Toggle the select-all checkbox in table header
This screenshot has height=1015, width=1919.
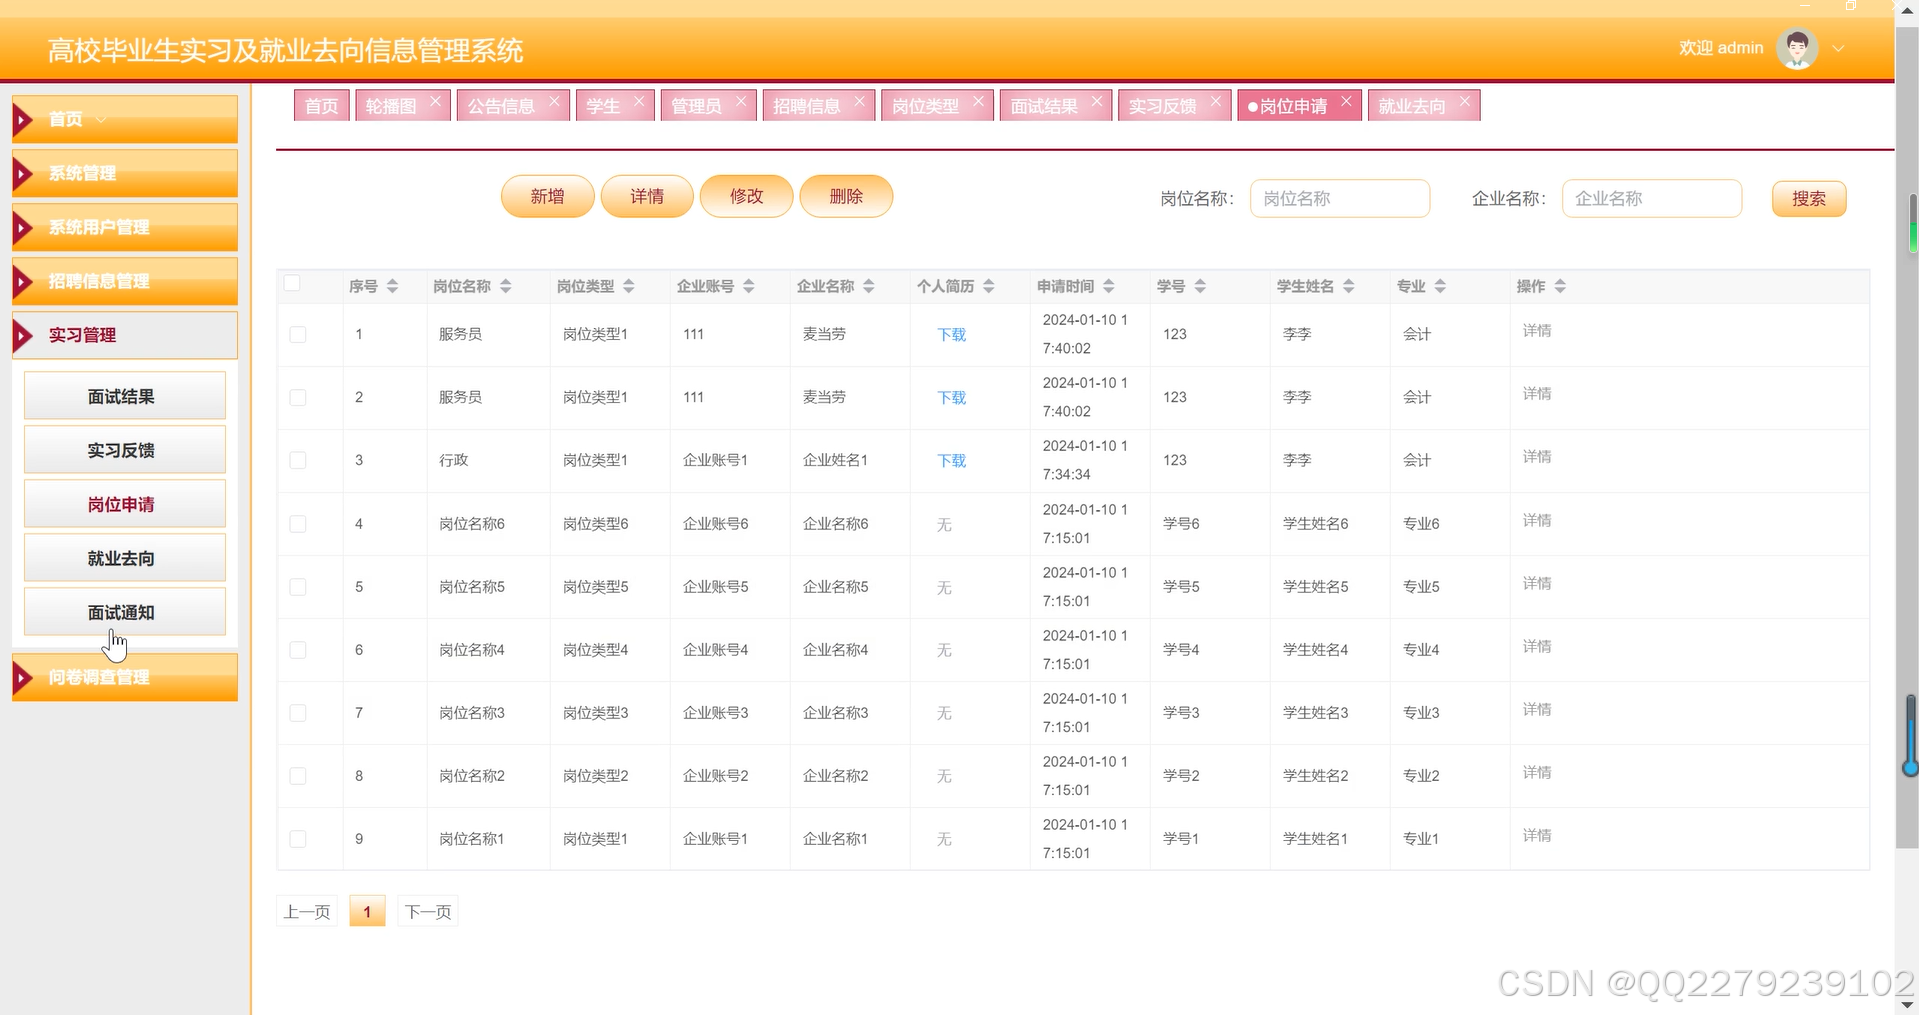tap(292, 283)
